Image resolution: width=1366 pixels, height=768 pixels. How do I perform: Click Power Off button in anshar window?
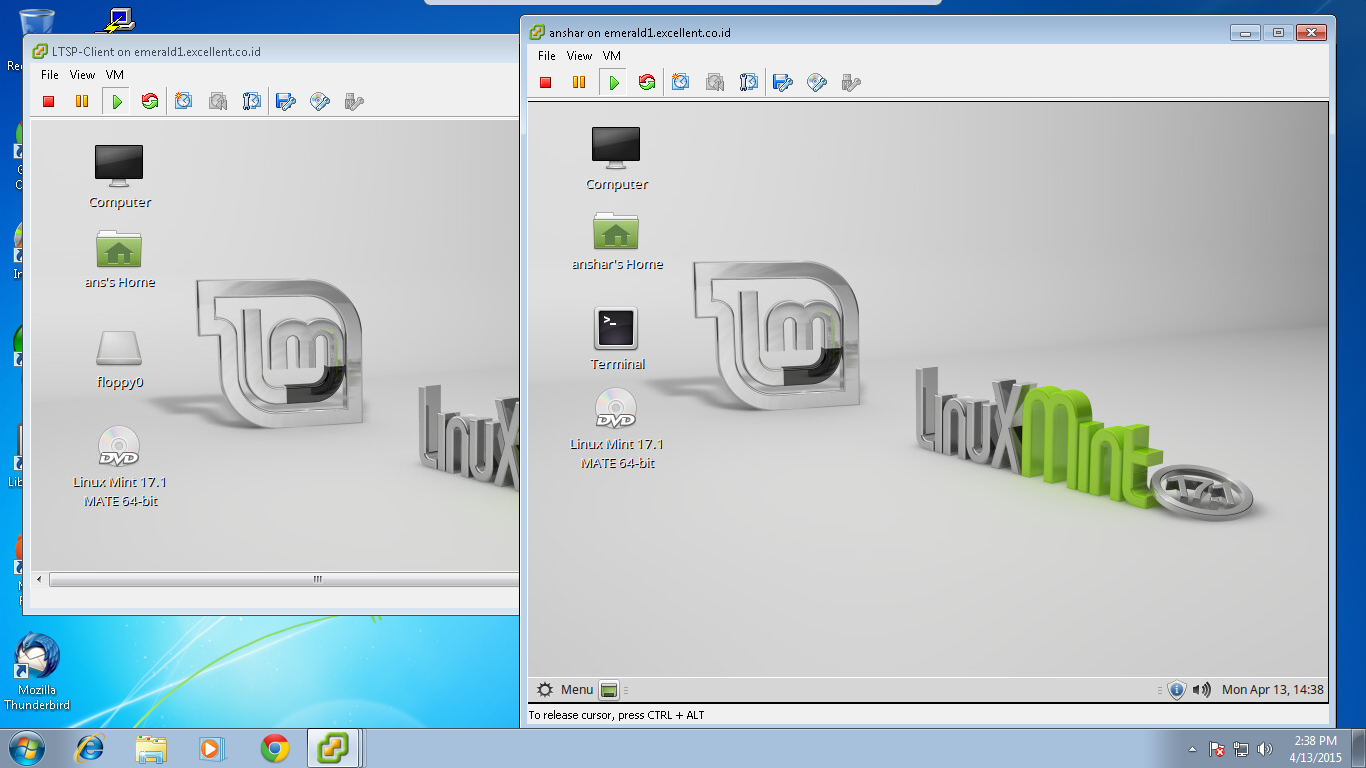pyautogui.click(x=546, y=82)
